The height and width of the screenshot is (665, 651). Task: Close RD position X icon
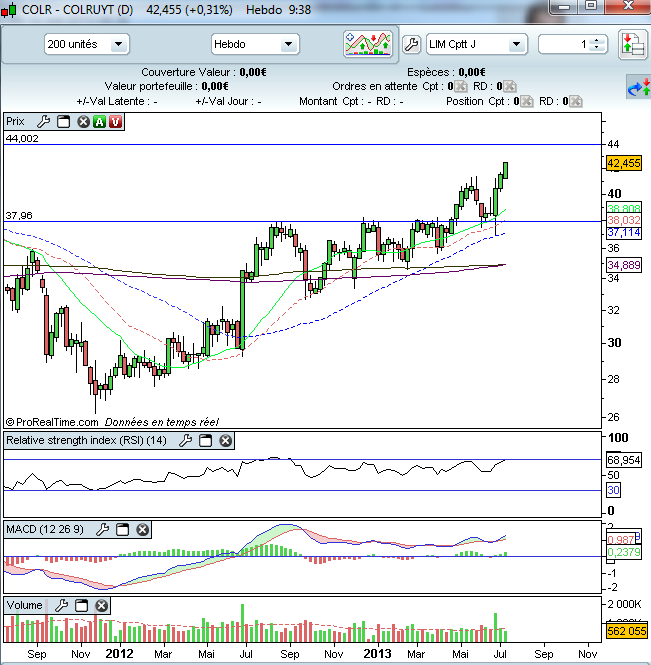(x=576, y=101)
